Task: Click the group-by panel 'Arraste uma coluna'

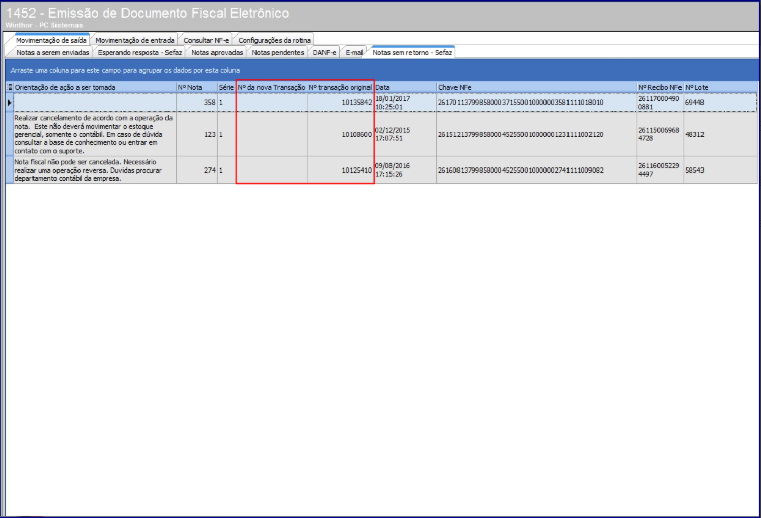Action: click(380, 70)
